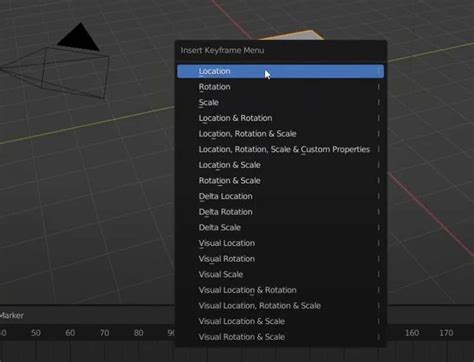Image resolution: width=474 pixels, height=362 pixels.
Task: Jump to frame 170 on timeline
Action: click(x=446, y=333)
